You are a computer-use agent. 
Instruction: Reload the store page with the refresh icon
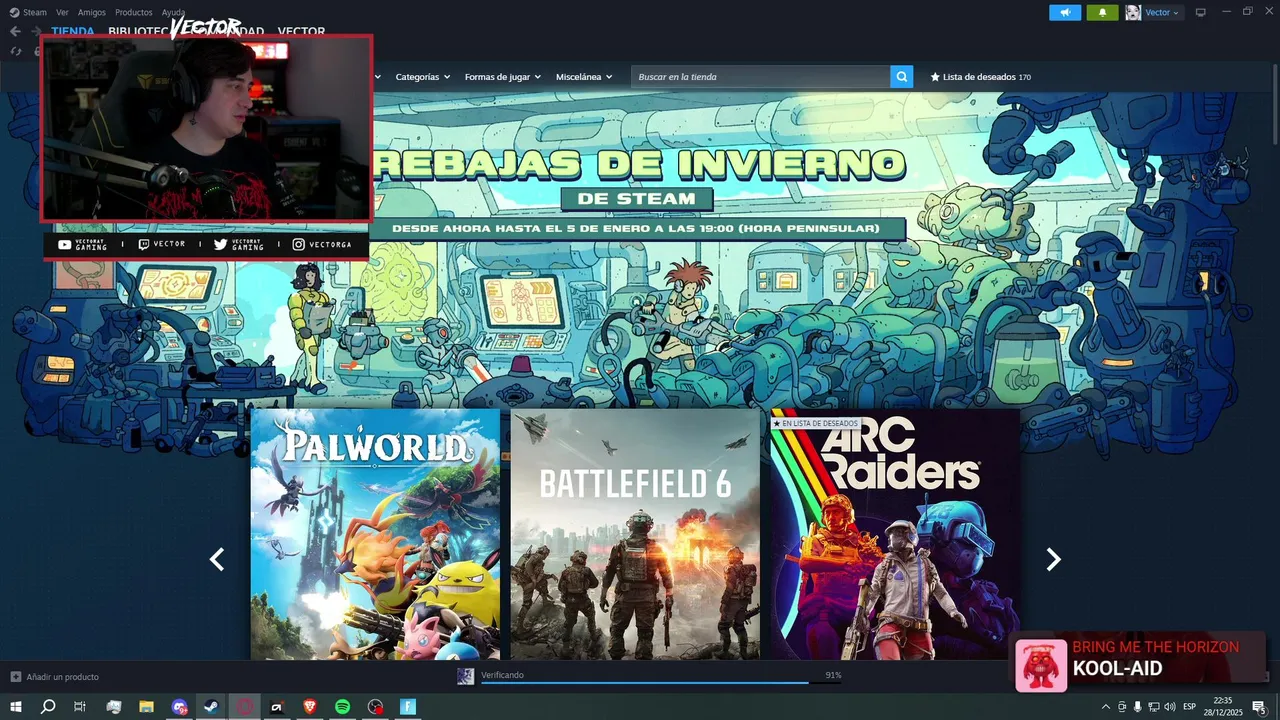16,51
